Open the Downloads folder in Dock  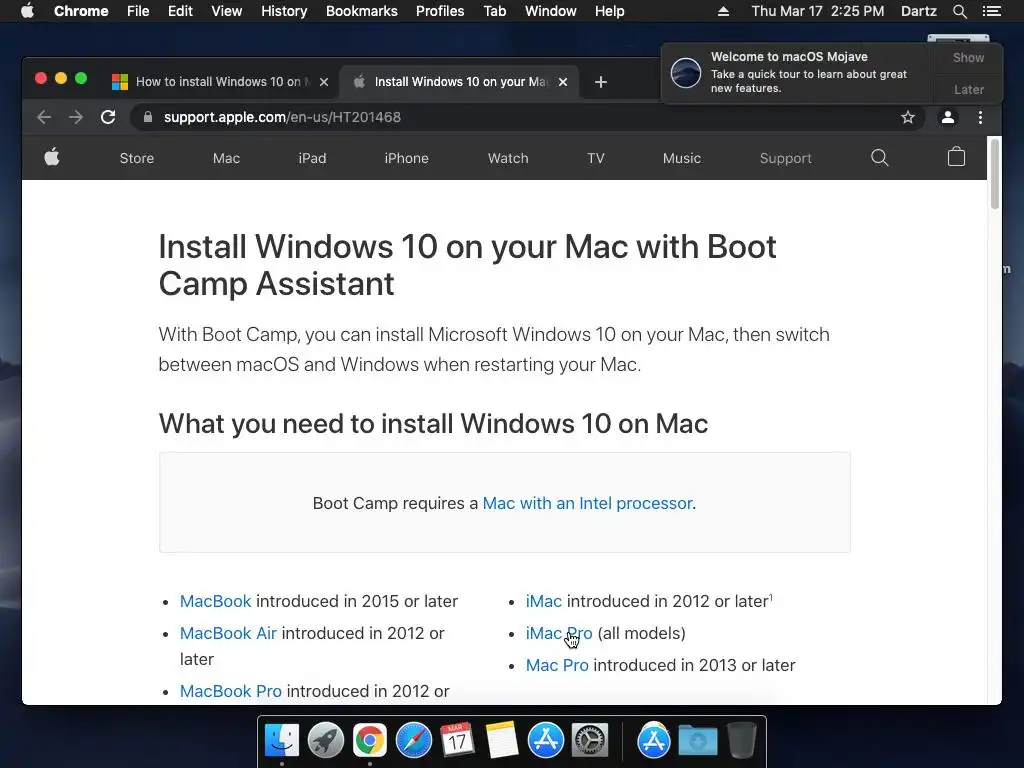pos(697,741)
